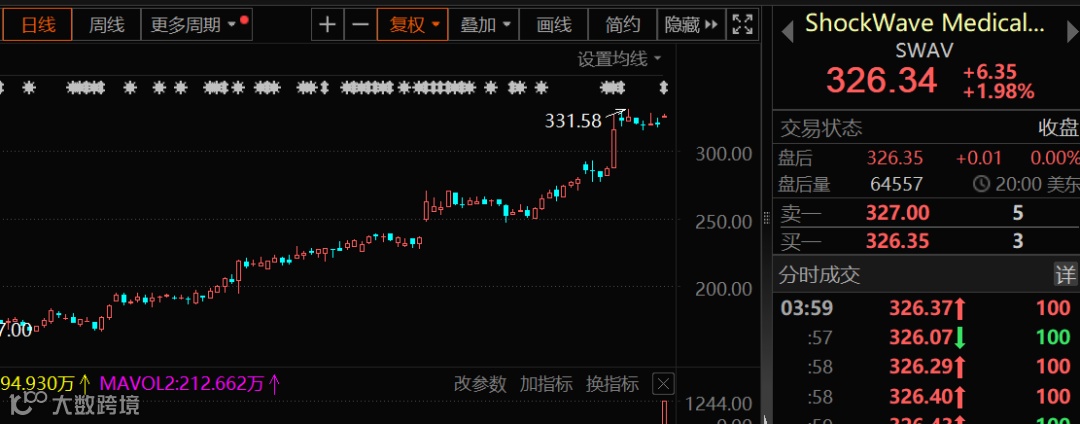This screenshot has width=1080, height=424.
Task: Zoom in chart with plus button
Action: point(327,25)
